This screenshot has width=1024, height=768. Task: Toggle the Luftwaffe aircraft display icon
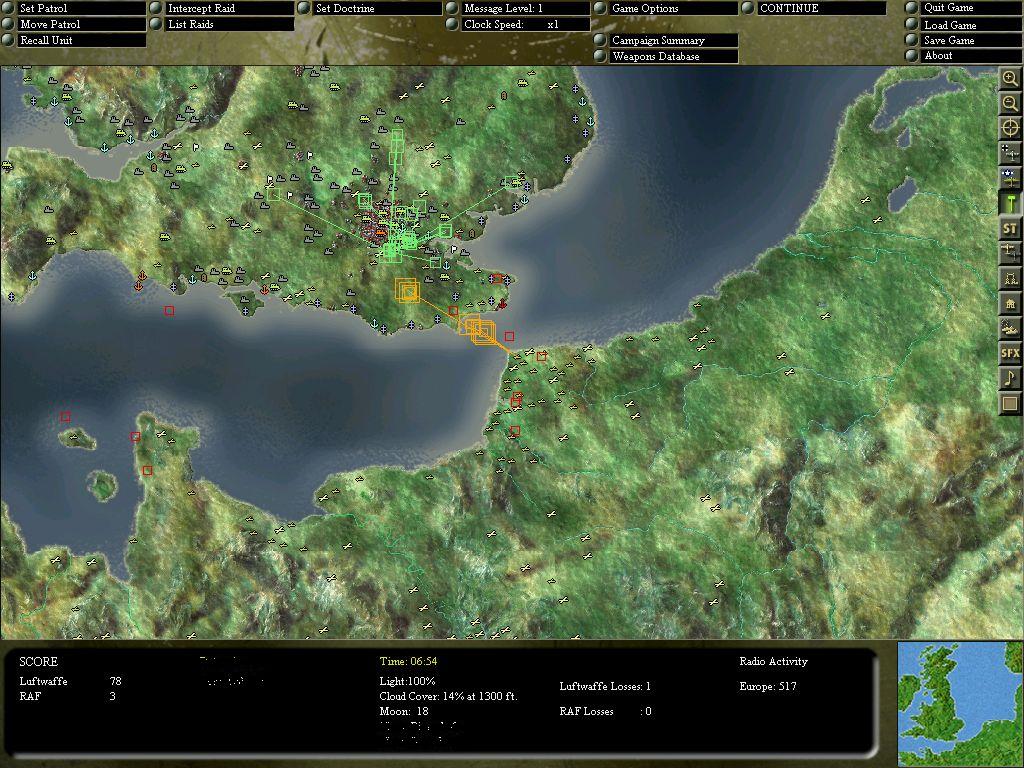(1010, 153)
